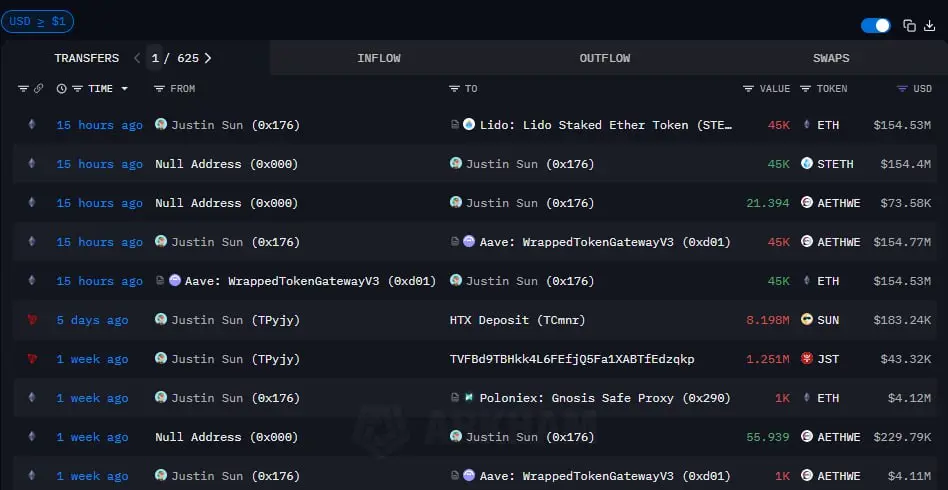This screenshot has width=948, height=490.
Task: Open the TO column filter icon
Action: pos(454,89)
